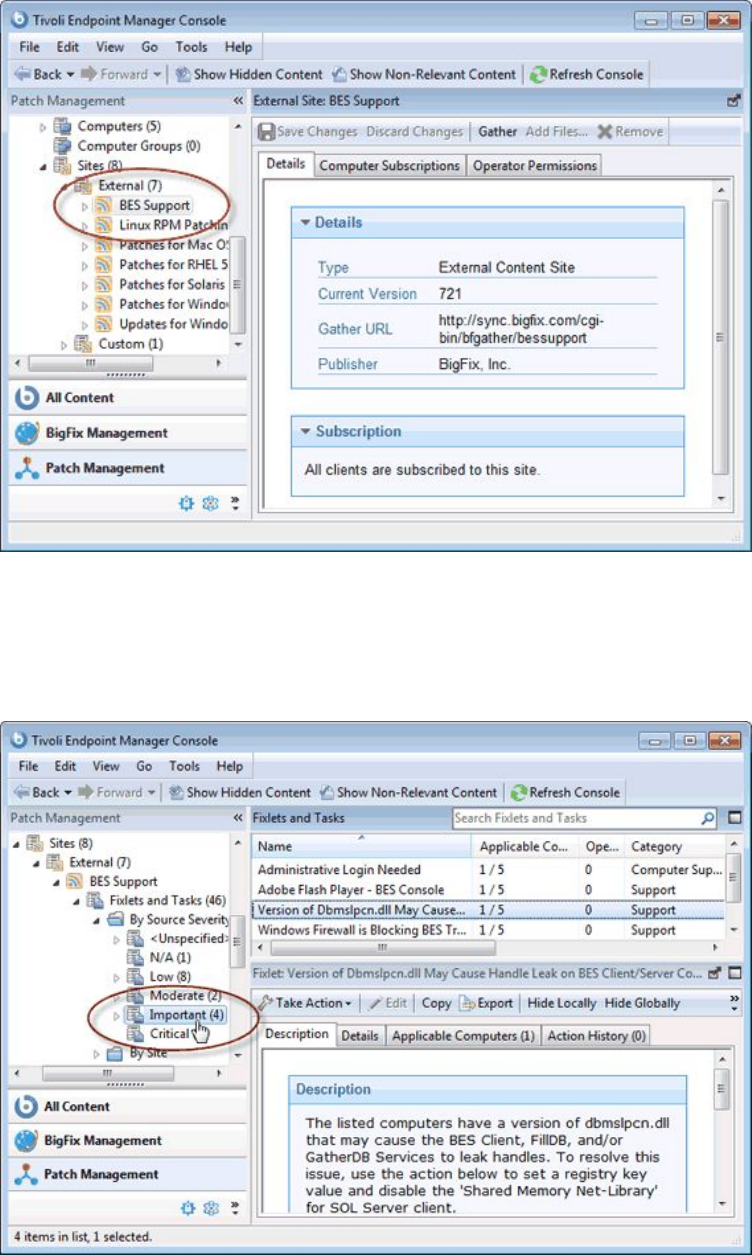Viewport: 752px width, 1255px height.
Task: Collapse navigation pane chevrons in upper window
Action: [x=238, y=101]
